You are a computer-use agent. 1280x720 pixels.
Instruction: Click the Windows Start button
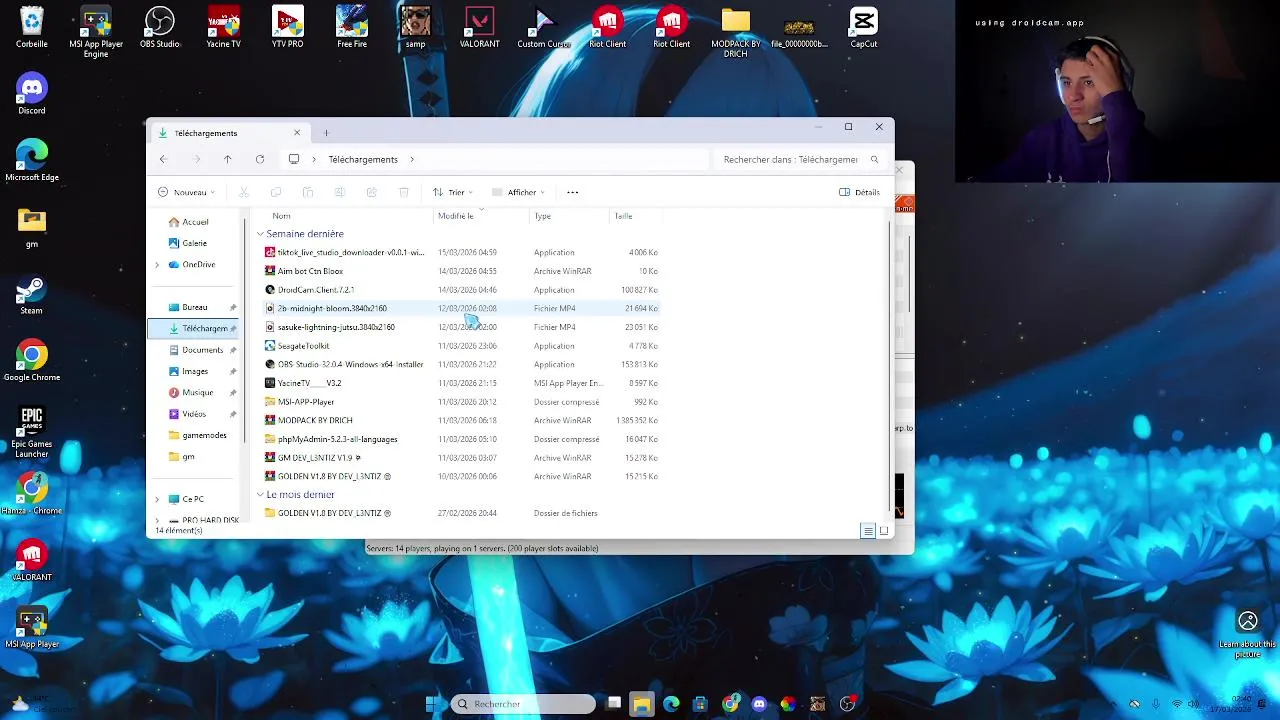pos(434,704)
